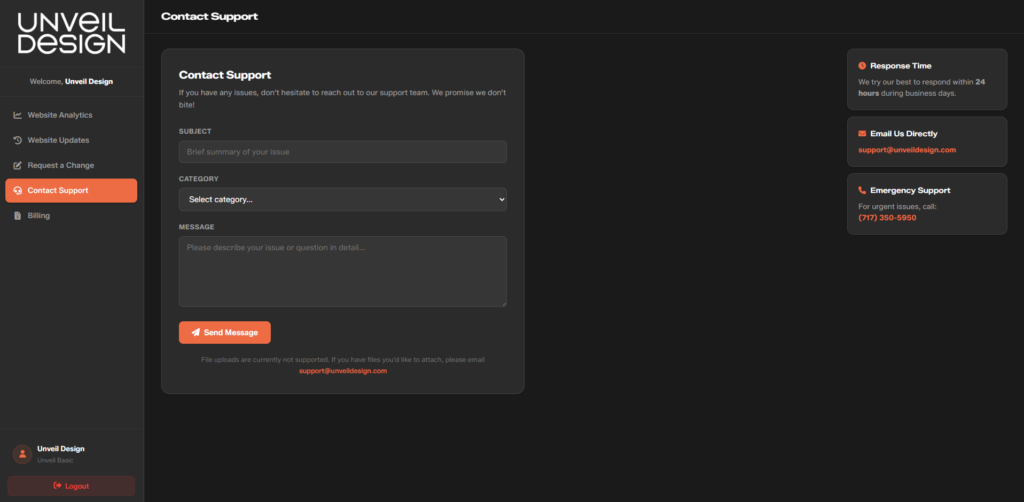The height and width of the screenshot is (502, 1024).
Task: Open the Website Analytics page
Action: click(x=71, y=116)
